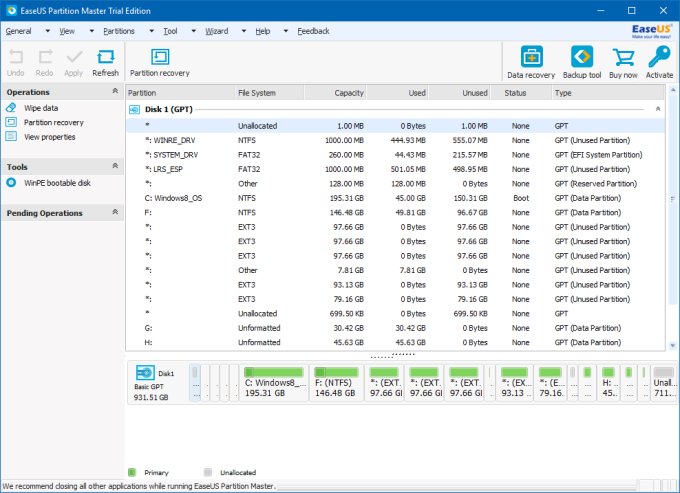Collapse the Tools panel section

coord(113,167)
